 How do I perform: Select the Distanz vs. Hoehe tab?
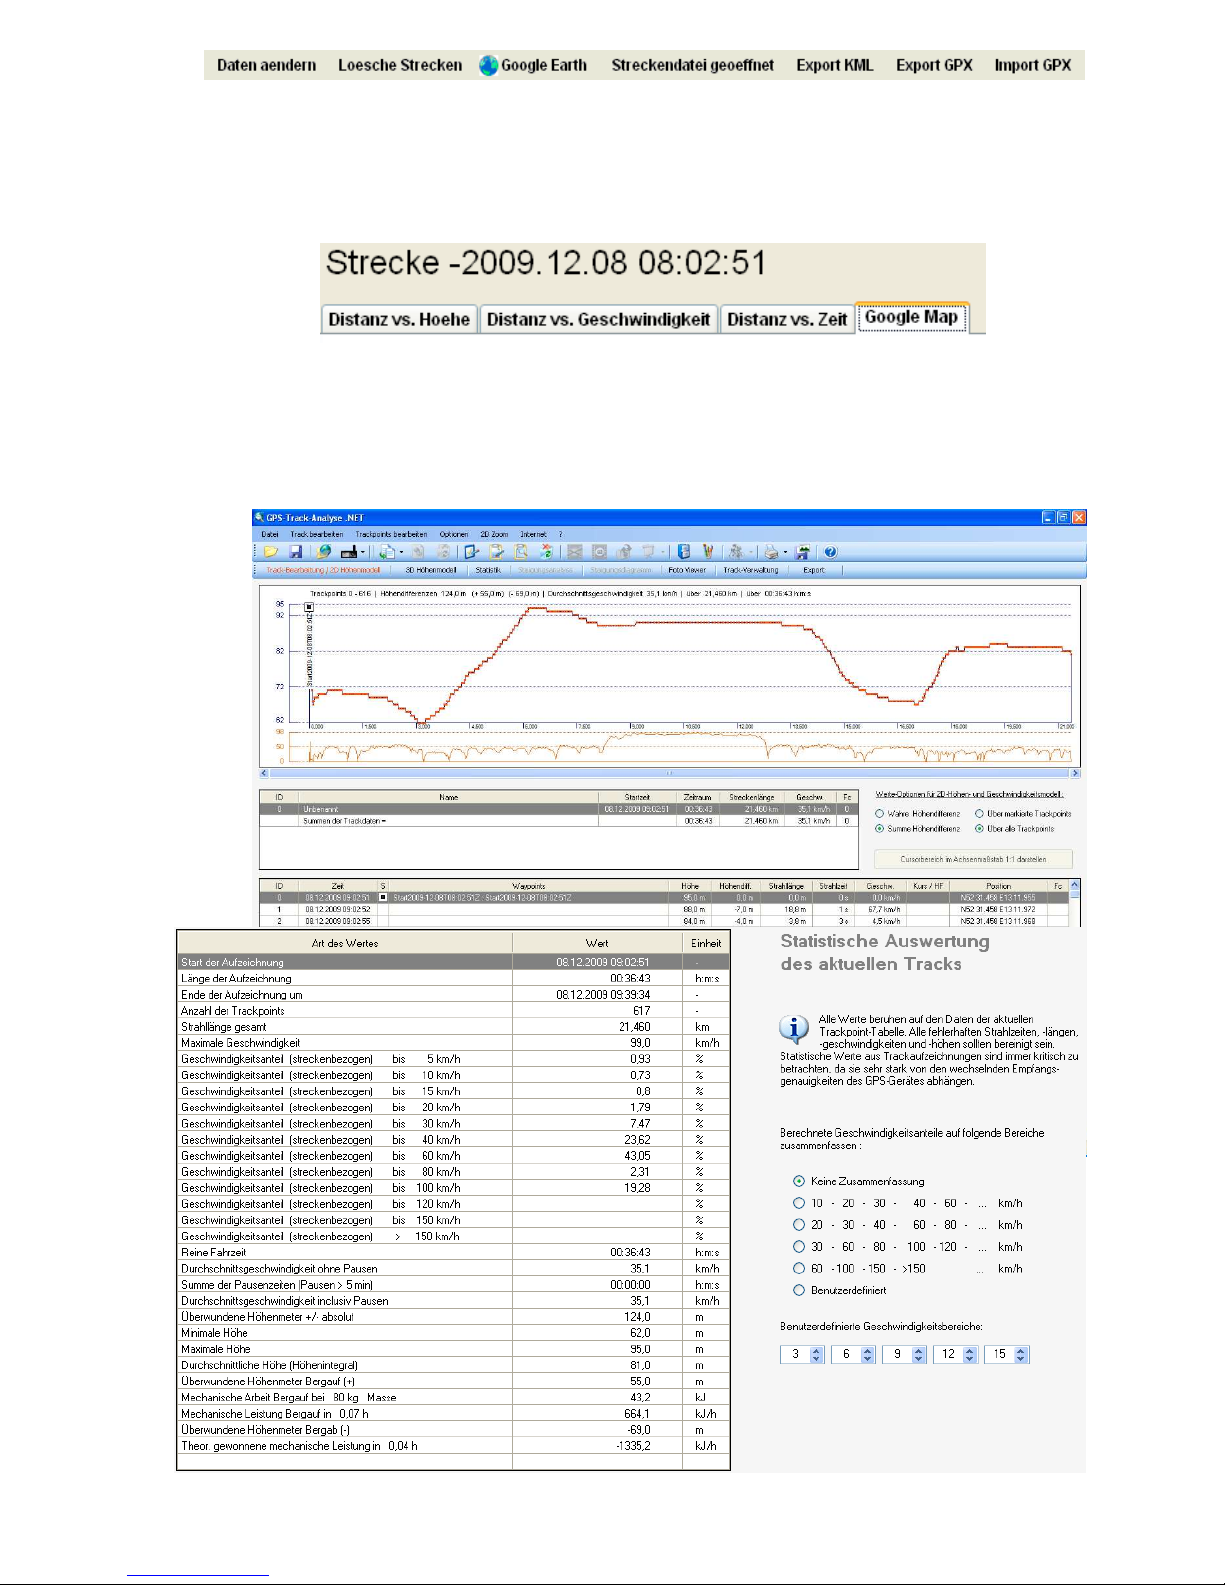point(399,319)
